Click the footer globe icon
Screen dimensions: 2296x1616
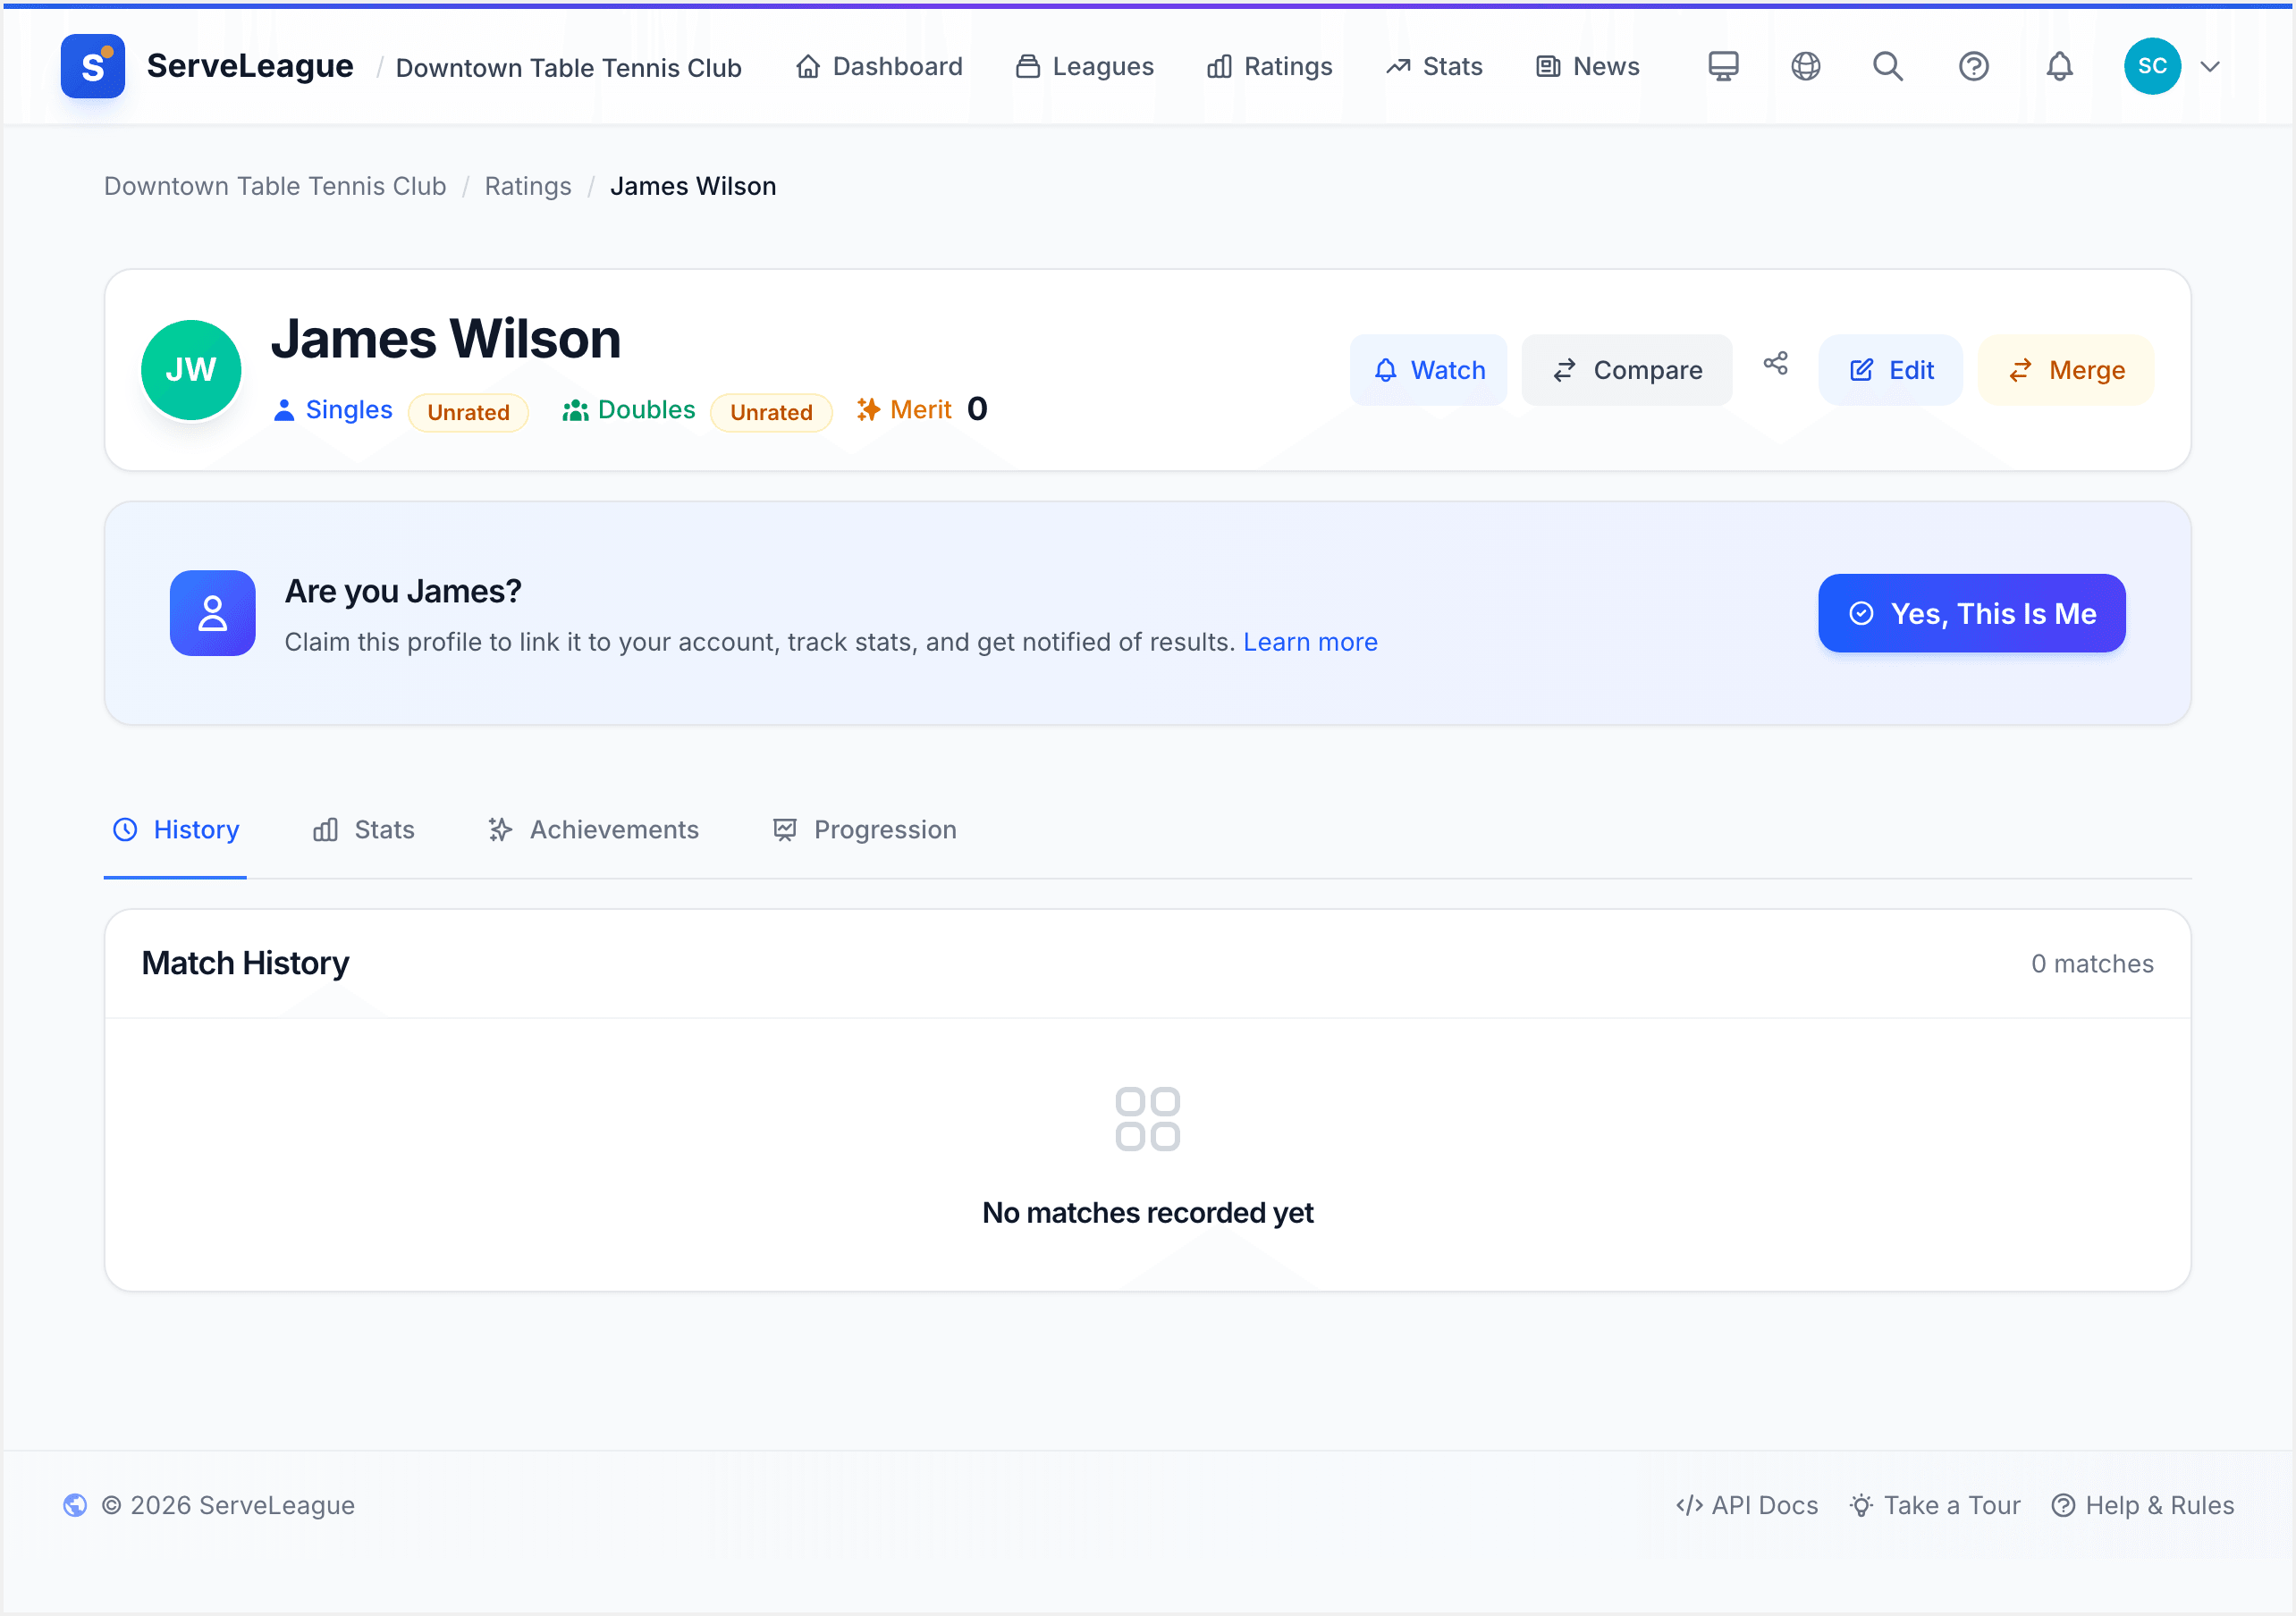coord(75,1505)
